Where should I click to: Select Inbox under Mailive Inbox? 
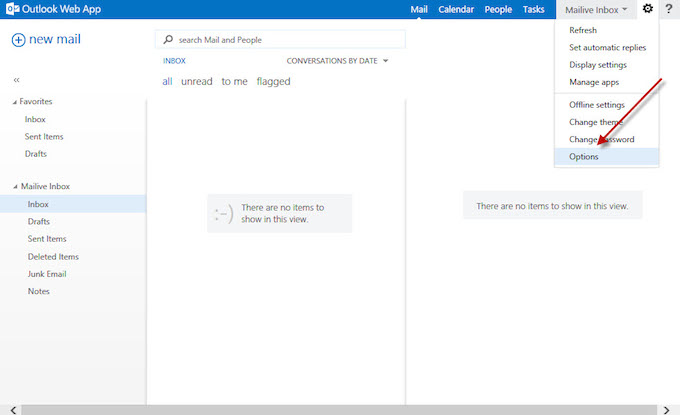click(x=73, y=204)
